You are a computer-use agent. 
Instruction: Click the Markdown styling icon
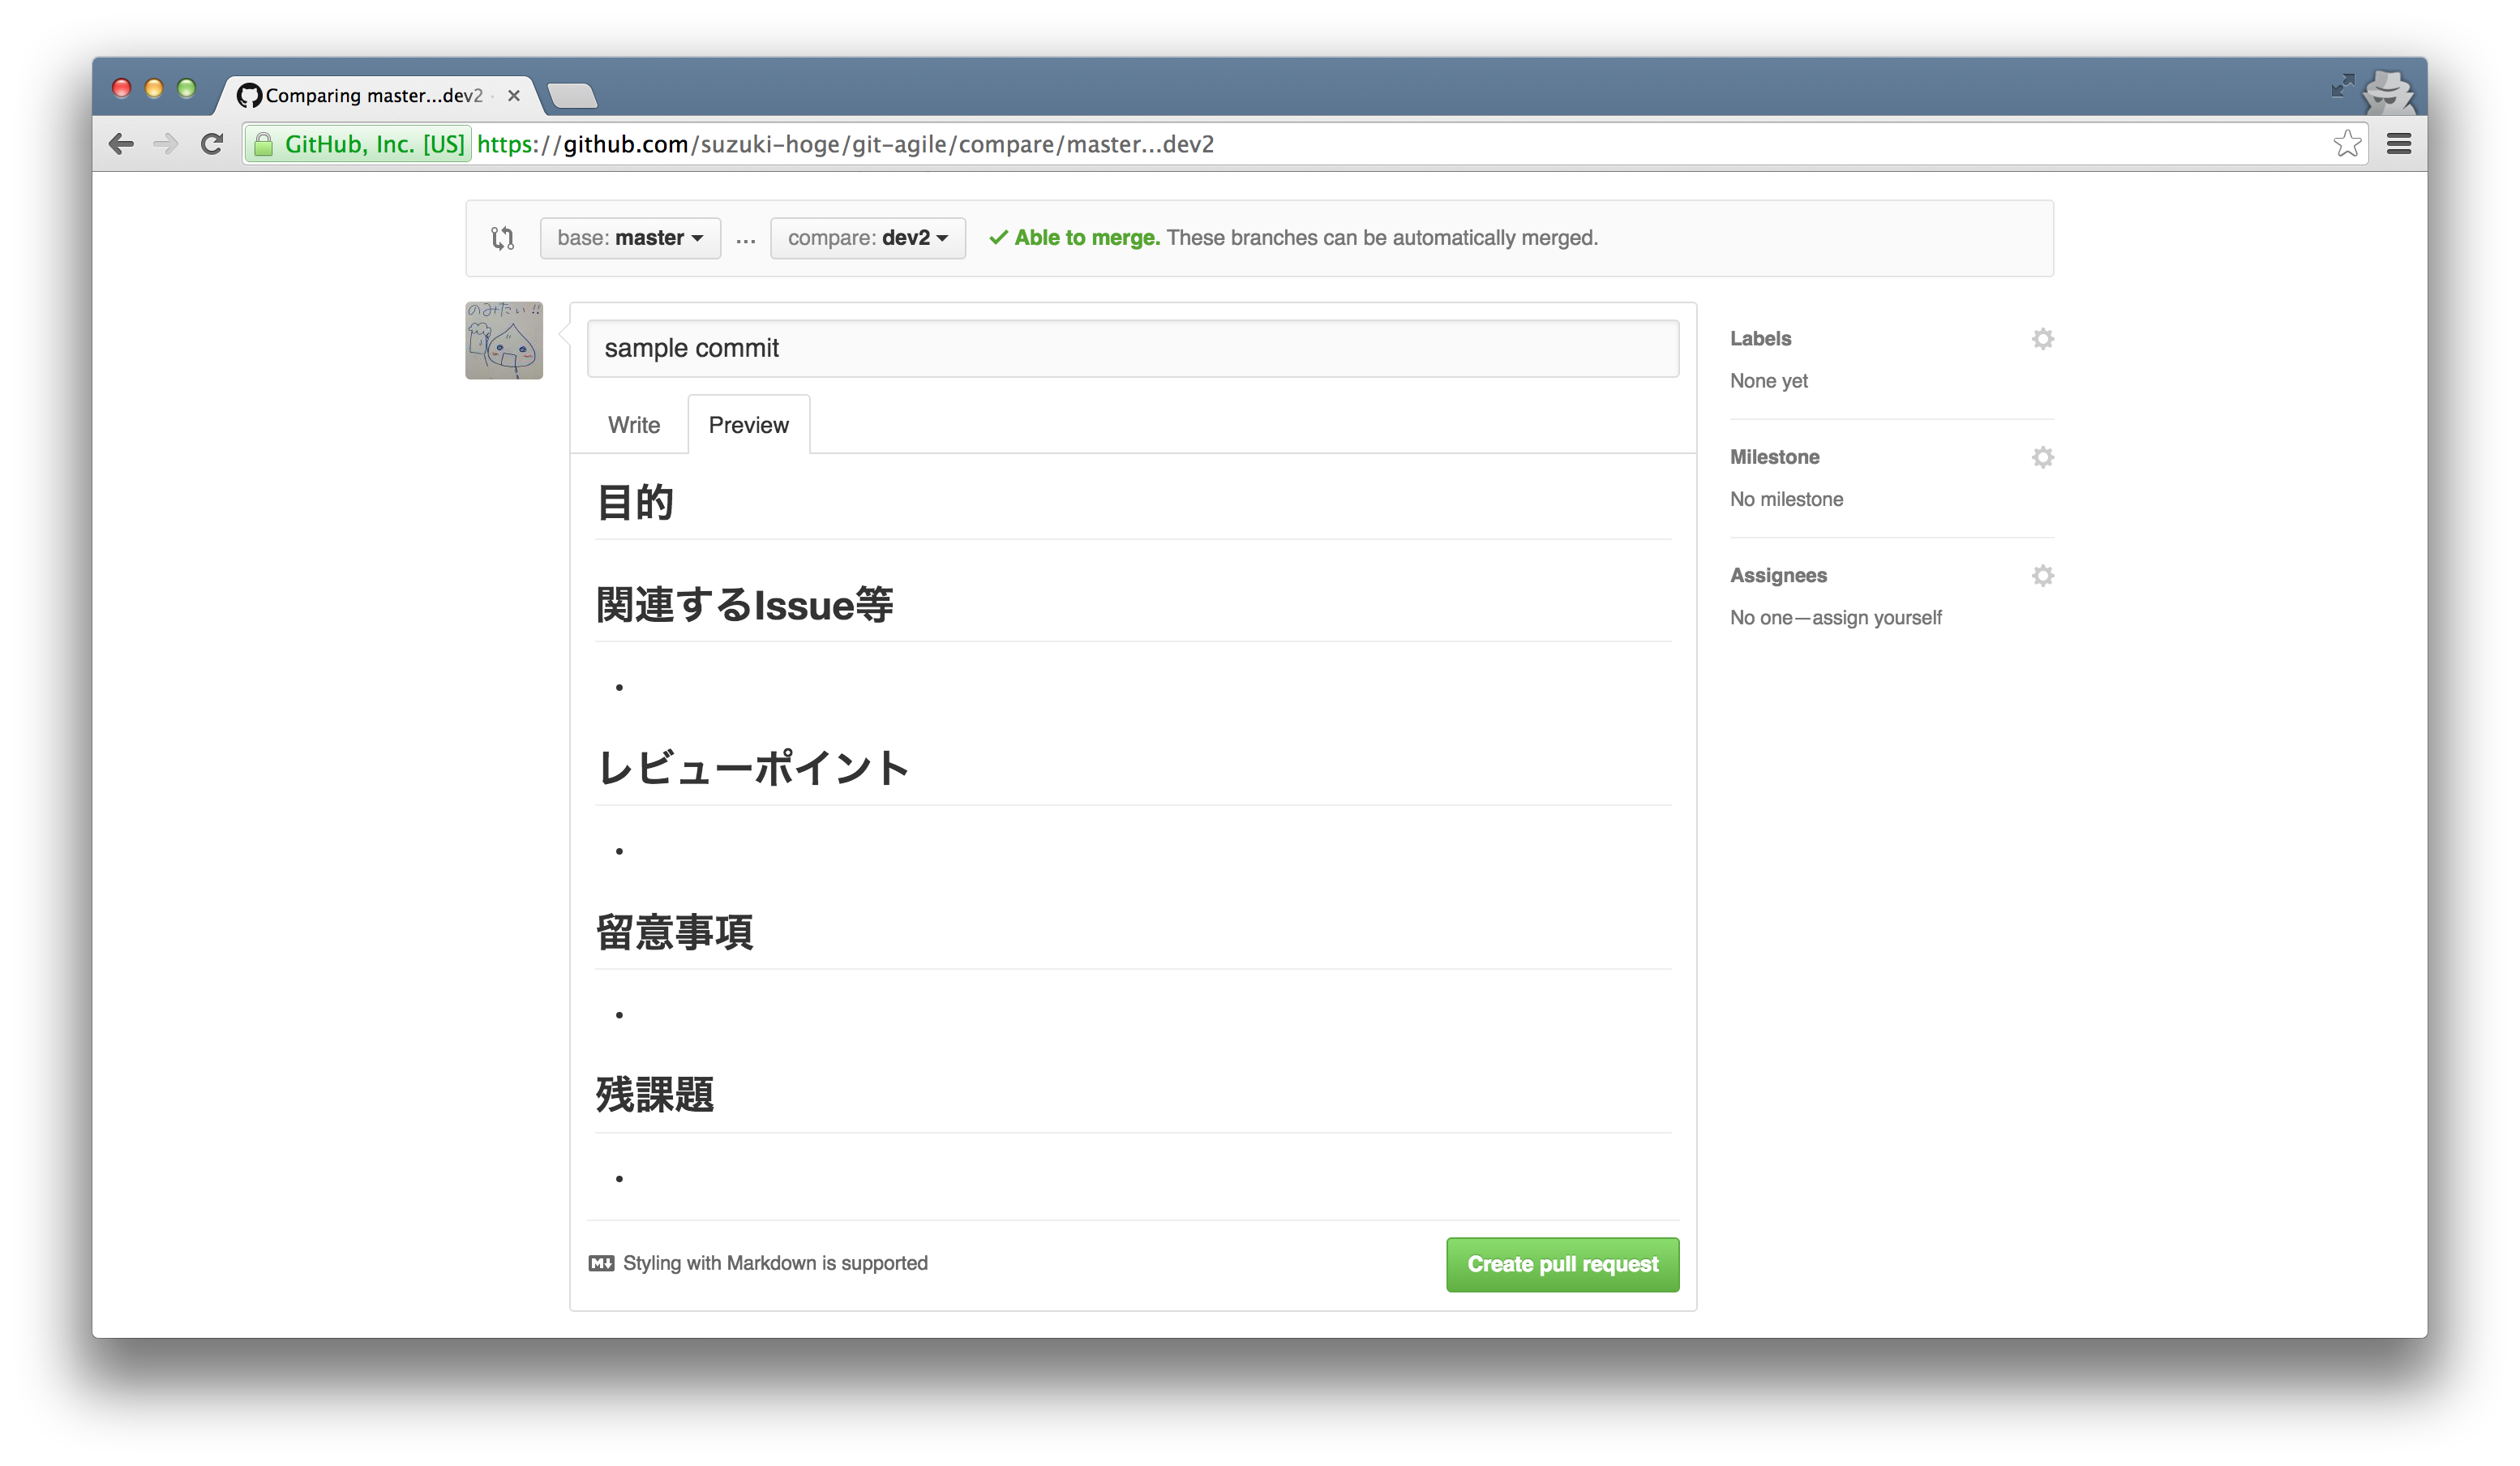point(600,1263)
